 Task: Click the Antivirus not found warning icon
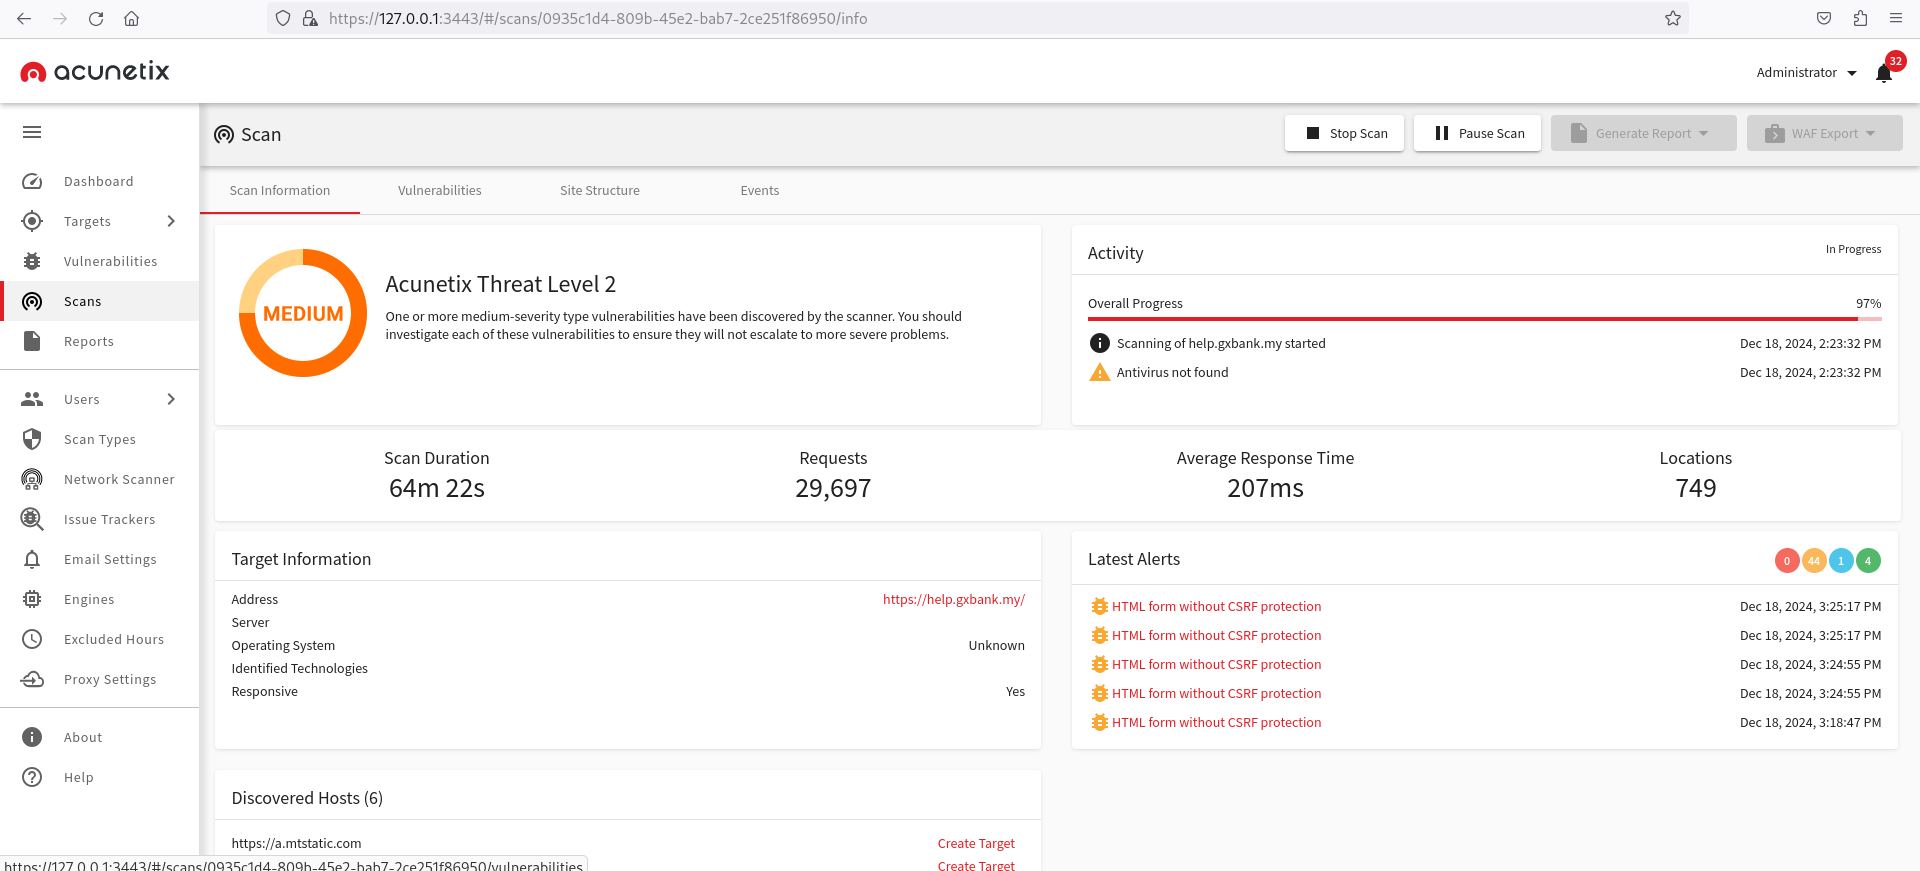pos(1099,372)
